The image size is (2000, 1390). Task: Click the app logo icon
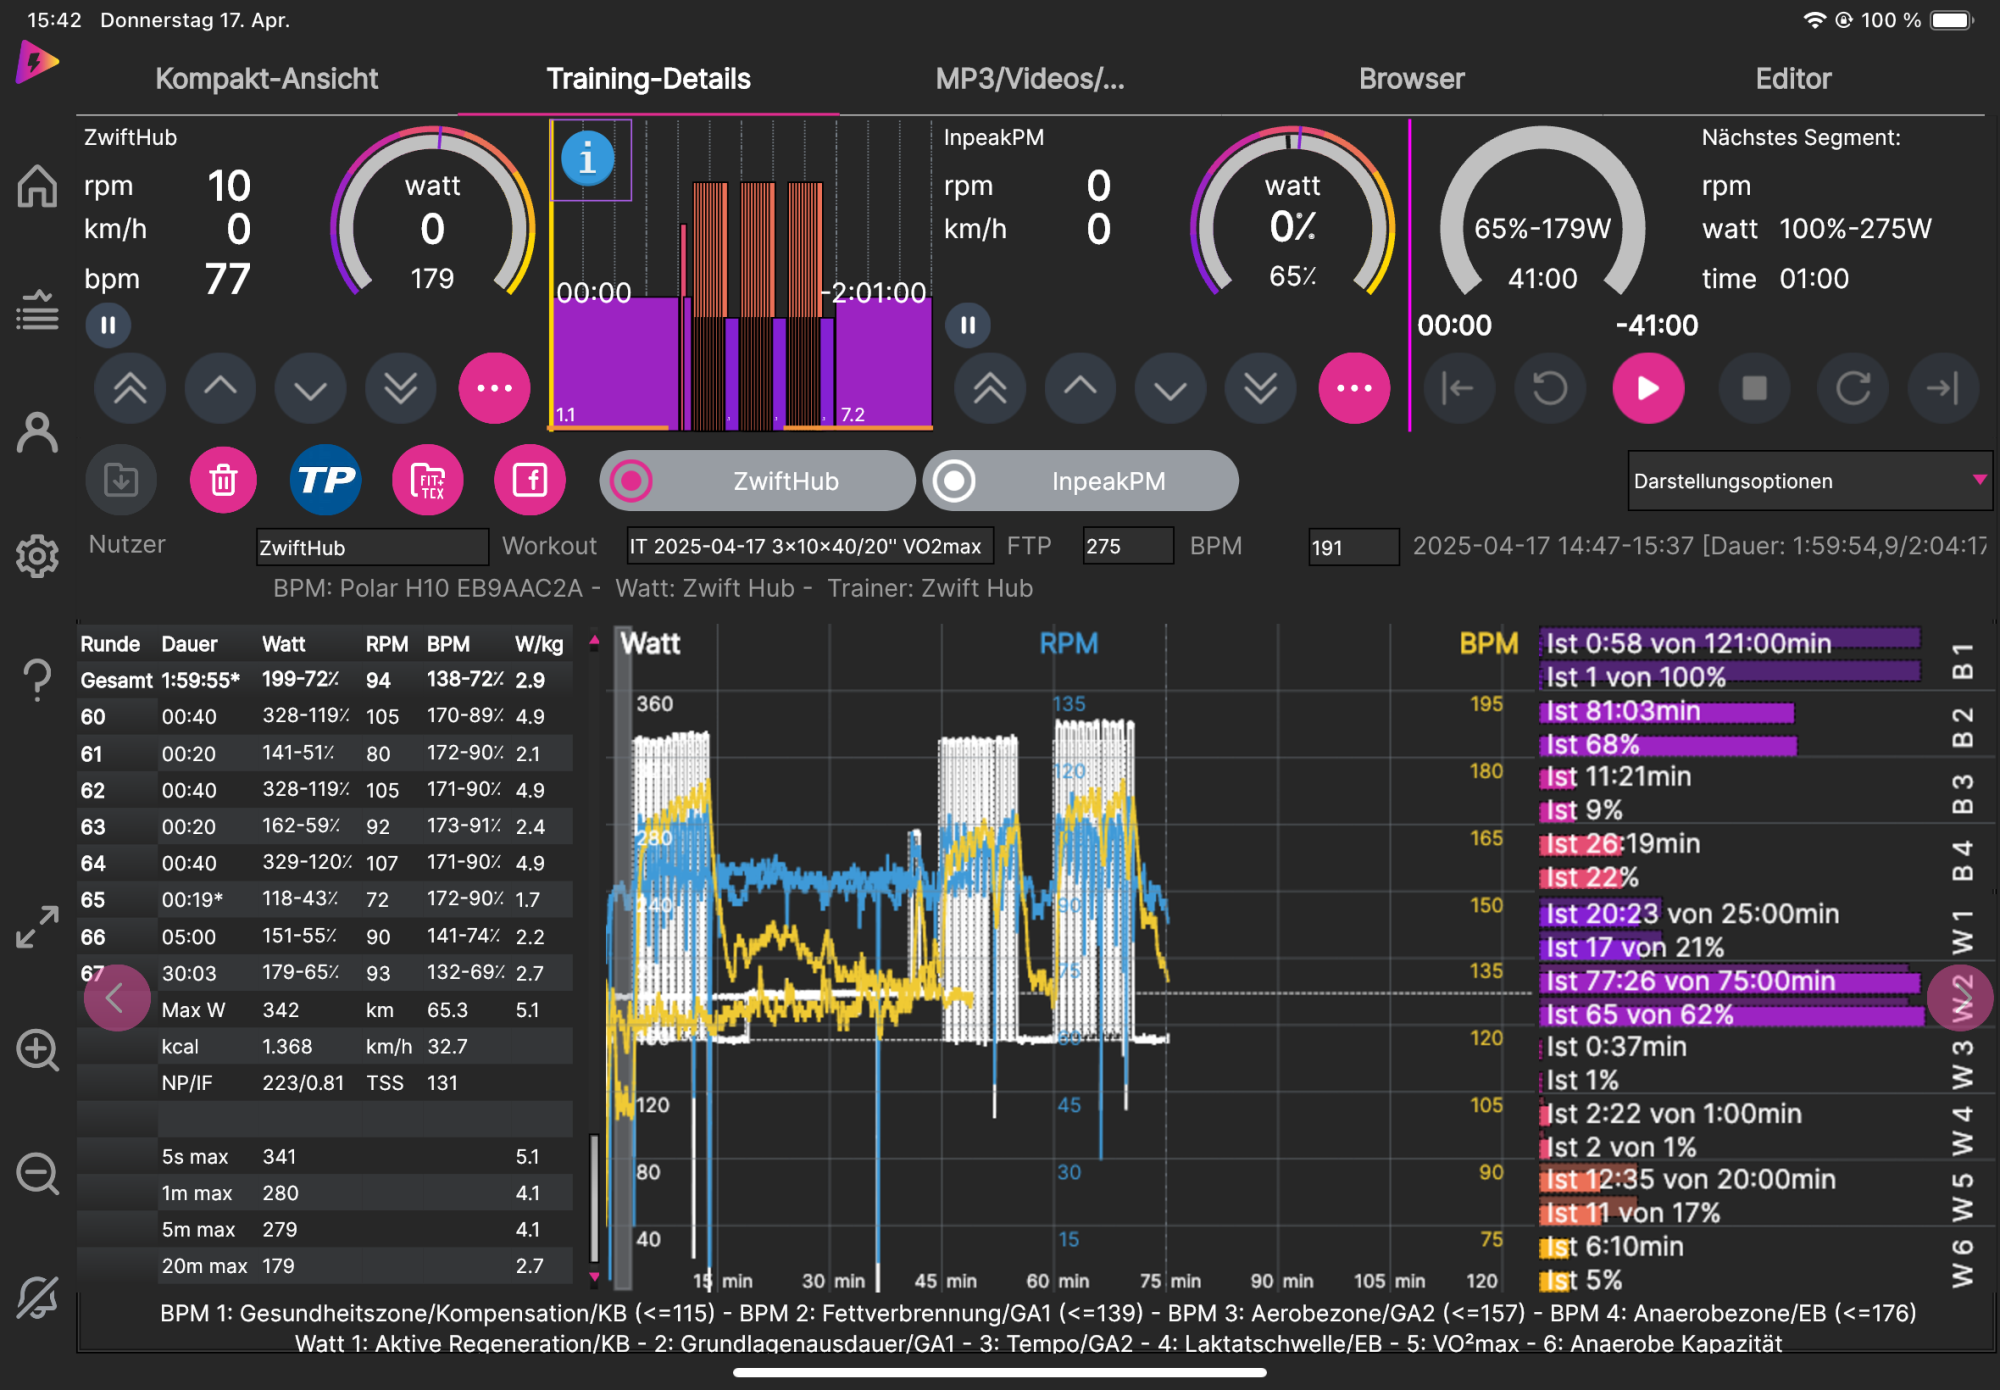coord(37,62)
